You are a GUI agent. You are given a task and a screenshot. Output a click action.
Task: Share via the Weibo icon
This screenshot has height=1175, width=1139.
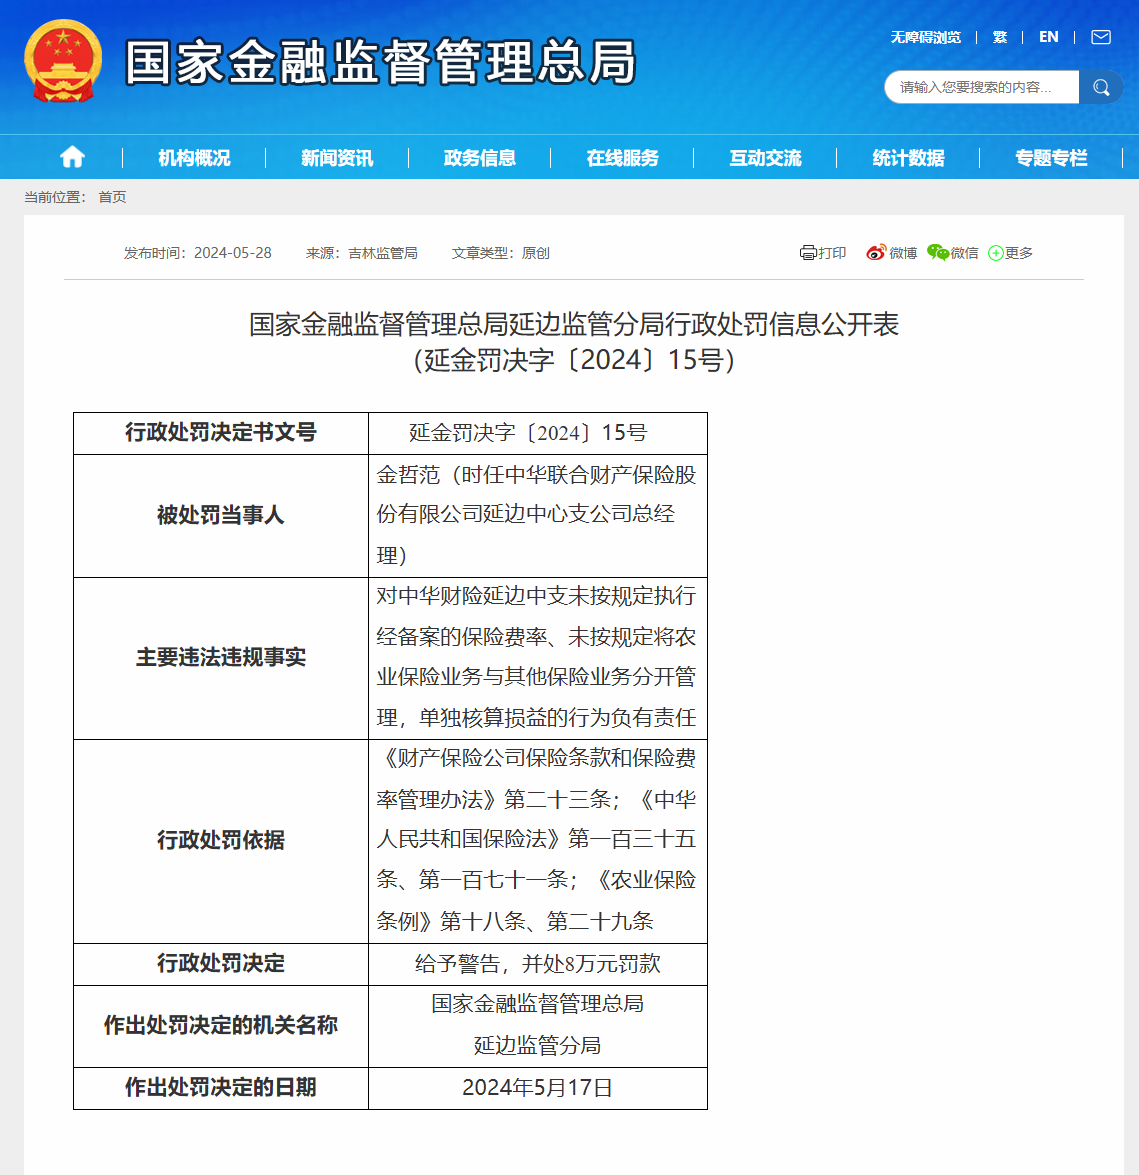875,253
